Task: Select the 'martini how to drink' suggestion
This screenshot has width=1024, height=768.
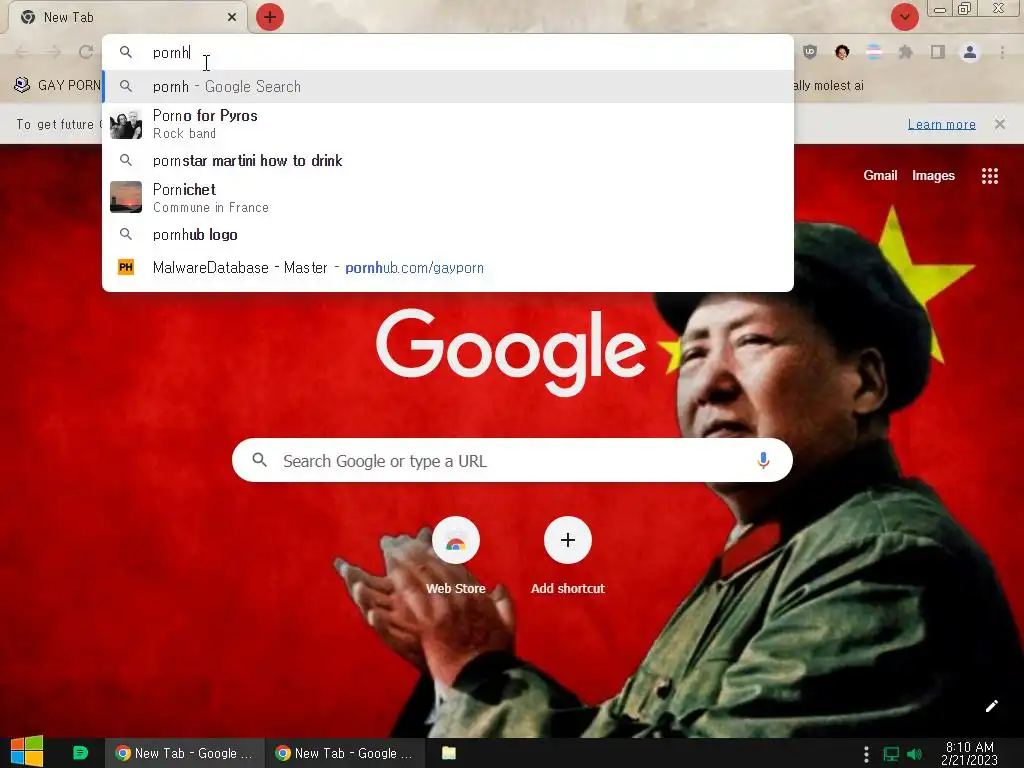Action: point(448,161)
